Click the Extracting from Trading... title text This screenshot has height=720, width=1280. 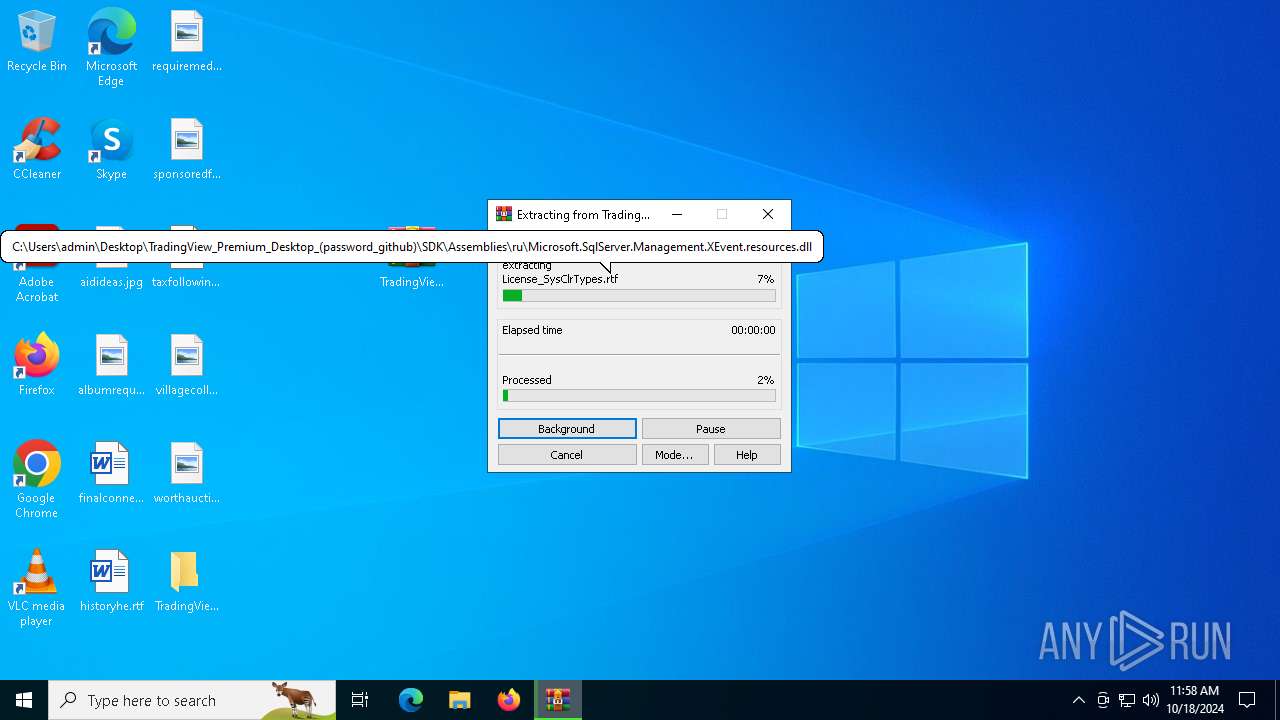(x=583, y=214)
